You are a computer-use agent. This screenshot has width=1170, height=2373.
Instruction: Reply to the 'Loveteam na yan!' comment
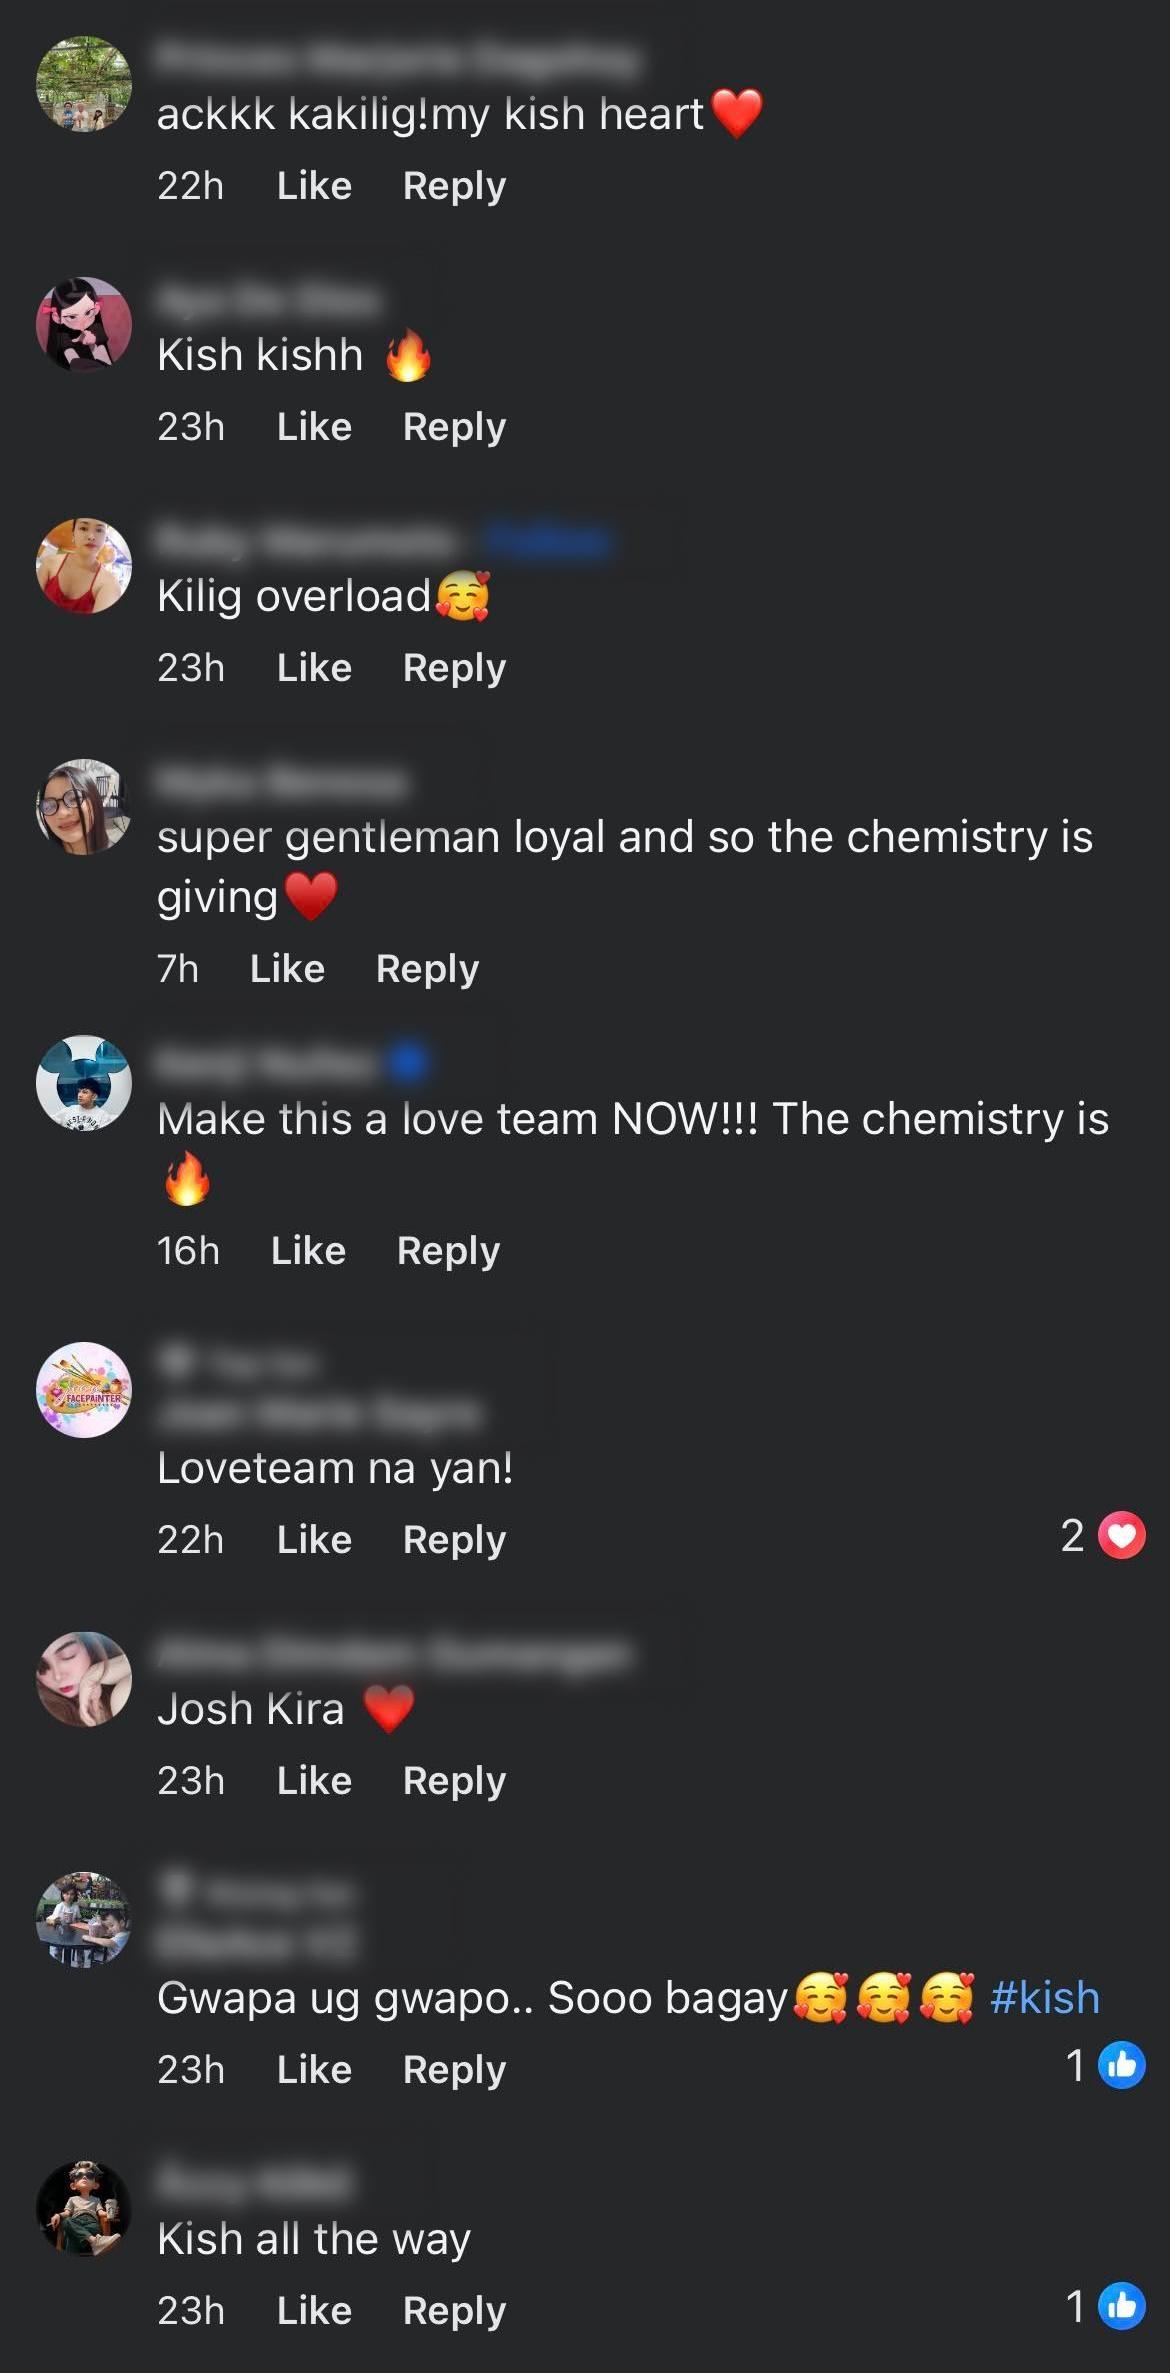pyautogui.click(x=454, y=1540)
